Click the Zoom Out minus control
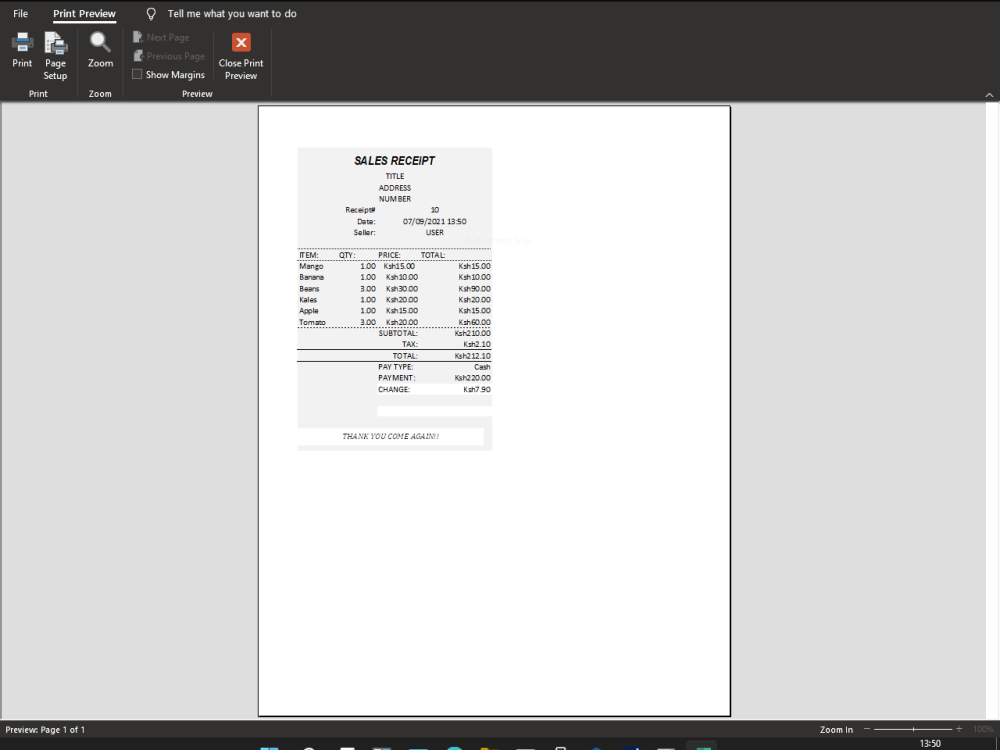 click(865, 729)
